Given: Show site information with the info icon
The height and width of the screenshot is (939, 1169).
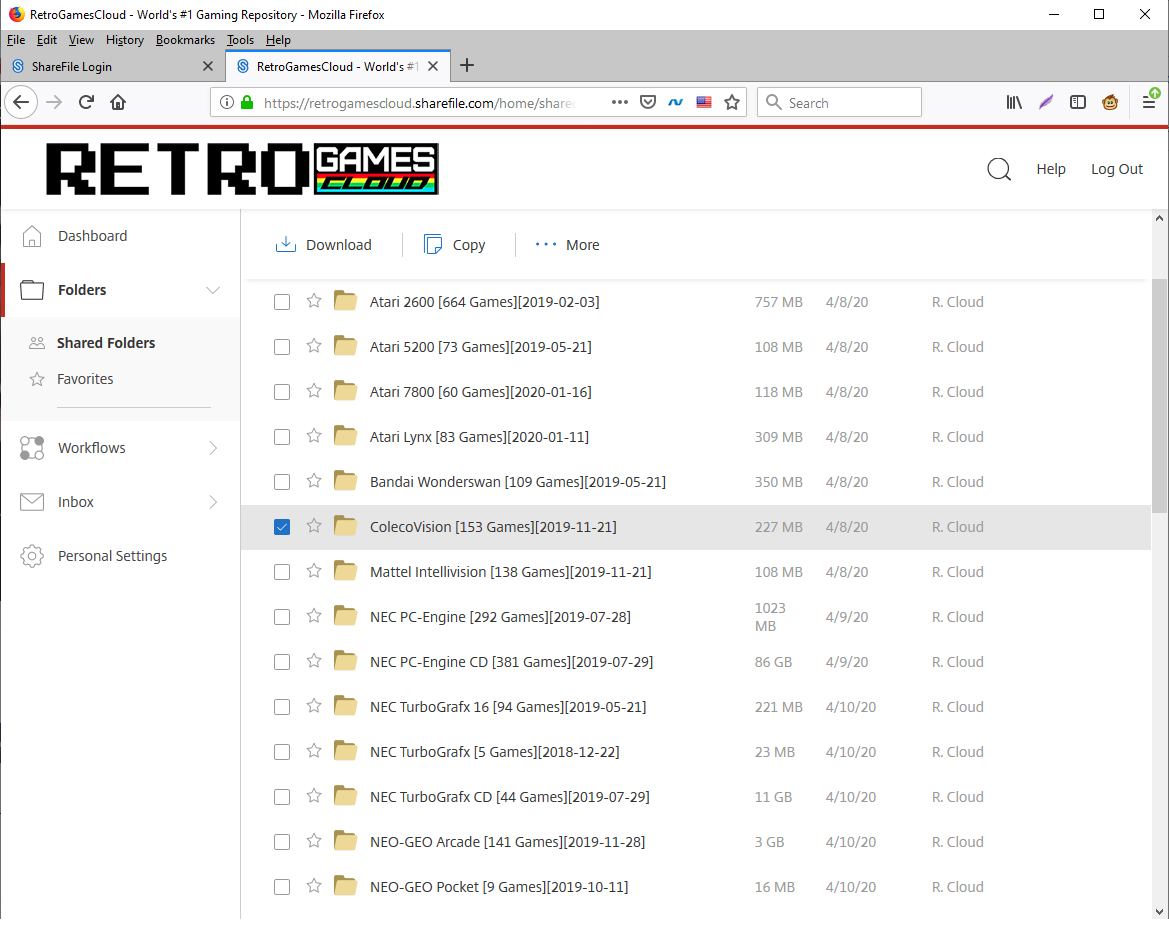Looking at the screenshot, I should tap(227, 102).
